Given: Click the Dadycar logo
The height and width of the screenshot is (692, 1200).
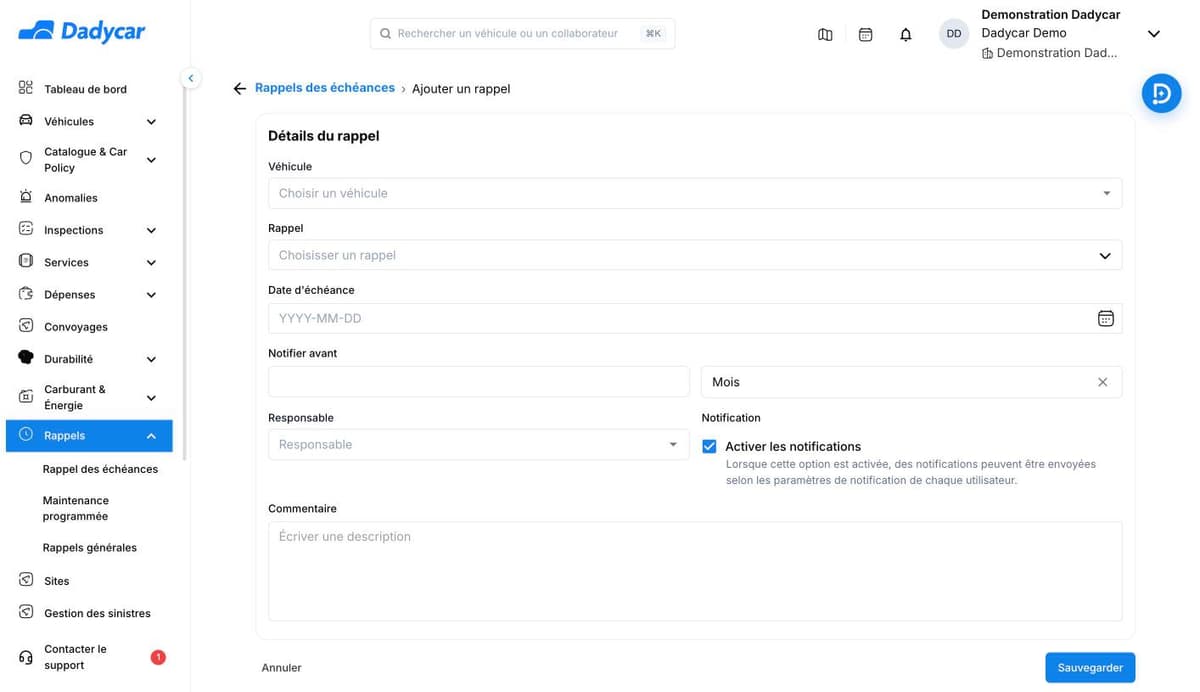Looking at the screenshot, I should [x=82, y=32].
